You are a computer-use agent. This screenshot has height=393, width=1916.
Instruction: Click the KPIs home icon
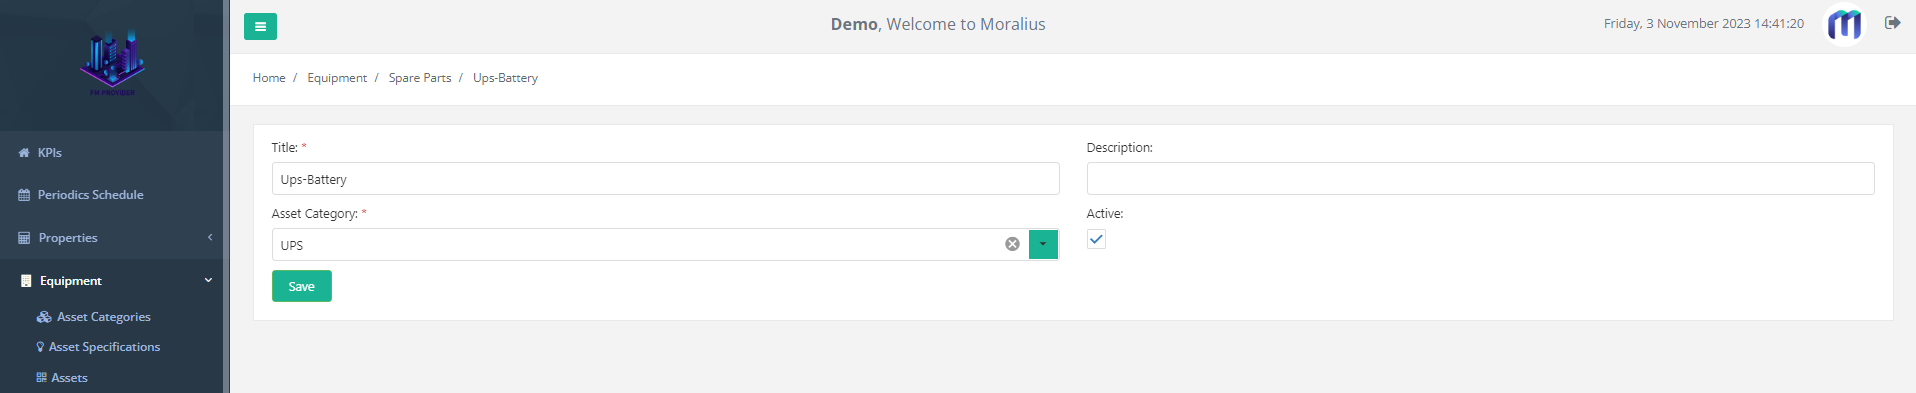pyautogui.click(x=24, y=153)
